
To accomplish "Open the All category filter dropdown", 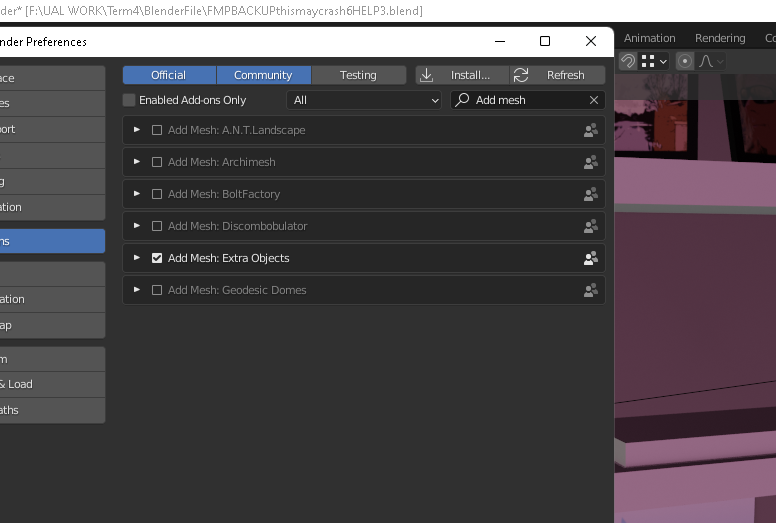I will (x=364, y=100).
